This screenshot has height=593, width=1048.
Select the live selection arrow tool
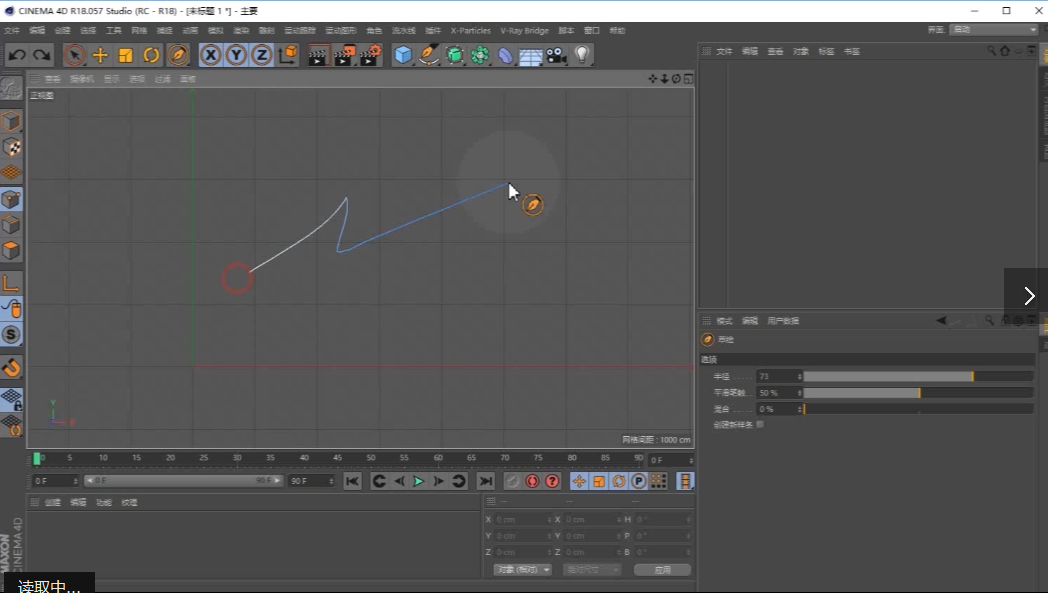tap(74, 55)
